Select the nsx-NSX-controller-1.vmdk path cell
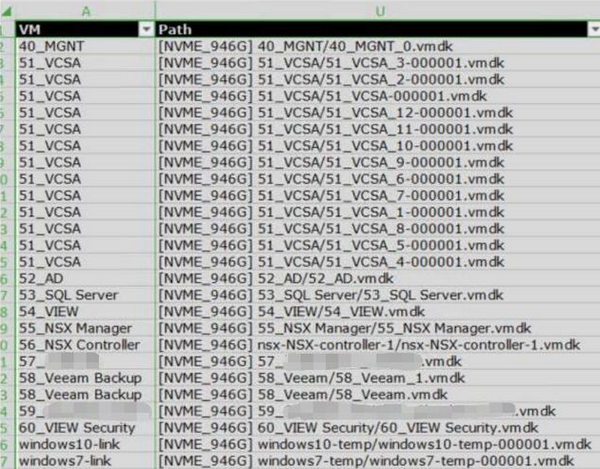The width and height of the screenshot is (600, 469). pos(378,345)
